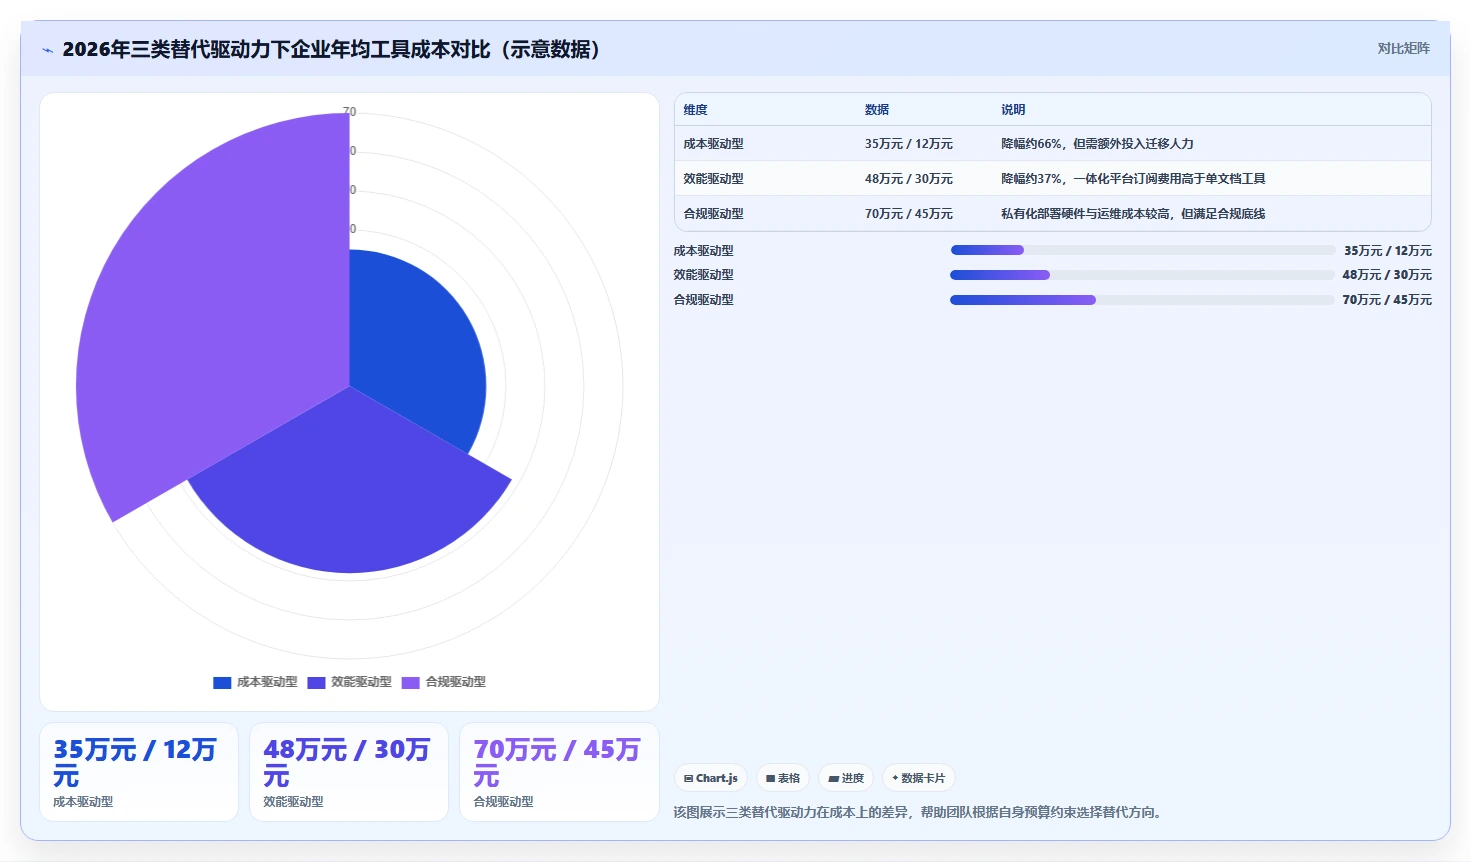The height and width of the screenshot is (862, 1471).
Task: Click the footer note starting 该图展示三类替代驱动力
Action: click(x=920, y=812)
